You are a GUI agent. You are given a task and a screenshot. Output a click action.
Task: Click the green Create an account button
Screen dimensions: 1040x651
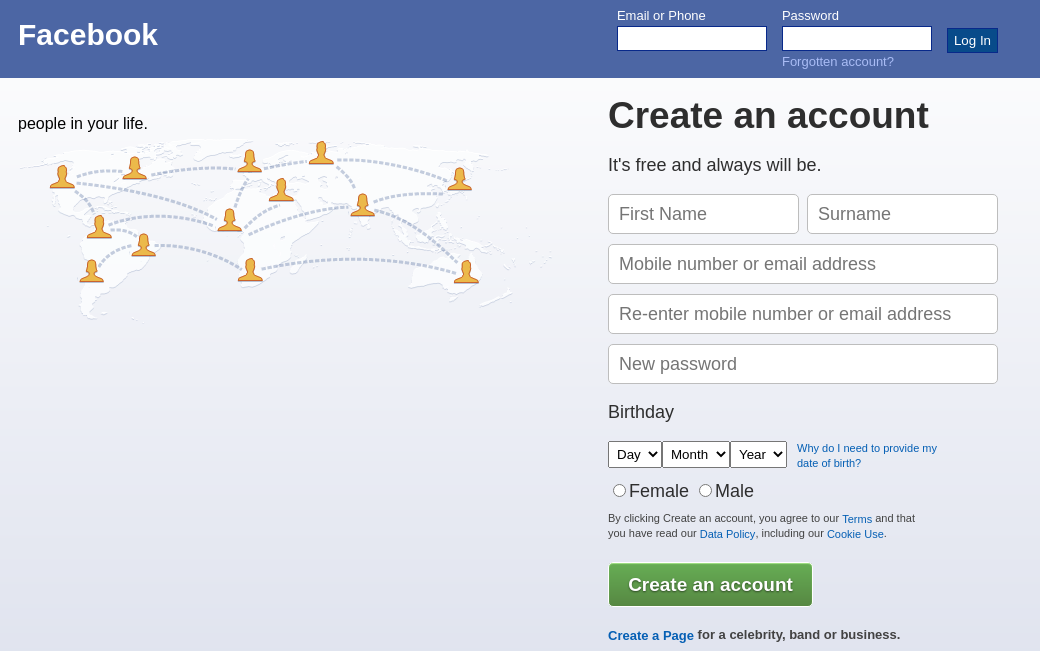tap(710, 585)
